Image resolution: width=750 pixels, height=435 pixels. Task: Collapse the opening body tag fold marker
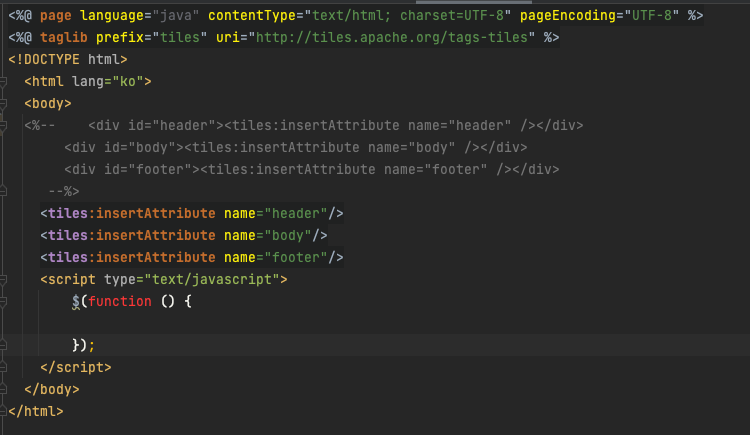pyautogui.click(x=3, y=104)
